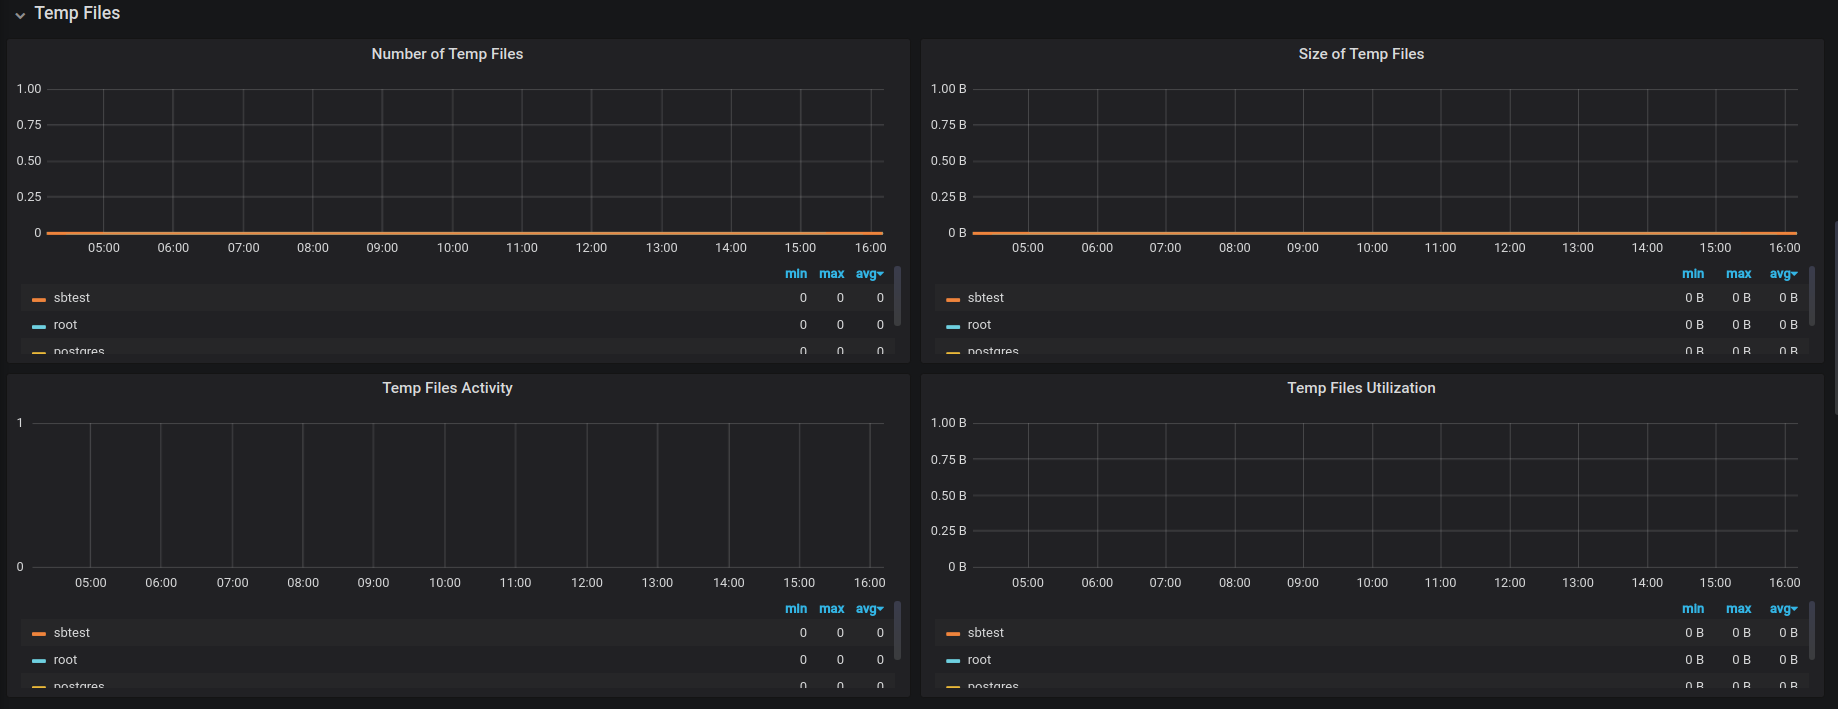Sort Size of Temp Files legend by max
Image resolution: width=1838 pixels, height=709 pixels.
pyautogui.click(x=1738, y=274)
